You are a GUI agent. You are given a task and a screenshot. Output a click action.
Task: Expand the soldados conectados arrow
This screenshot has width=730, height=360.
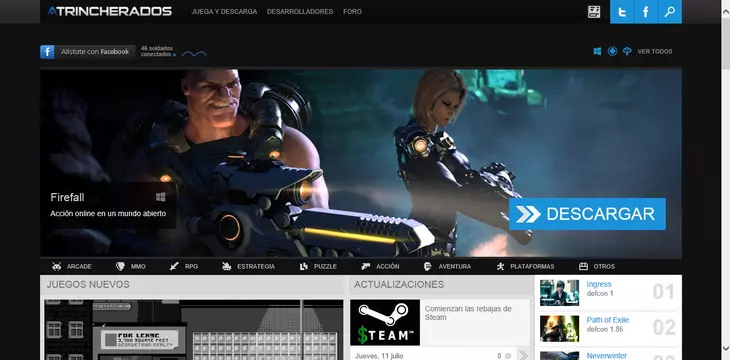175,55
